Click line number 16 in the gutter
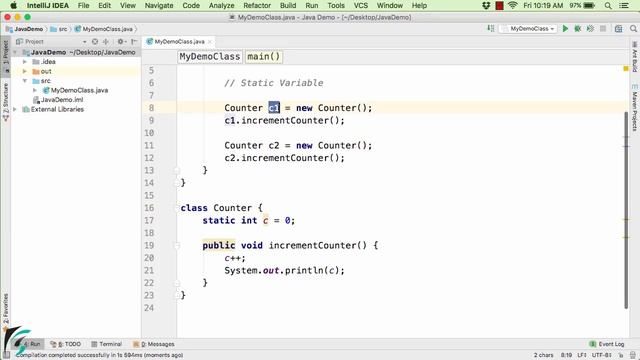 click(x=149, y=208)
